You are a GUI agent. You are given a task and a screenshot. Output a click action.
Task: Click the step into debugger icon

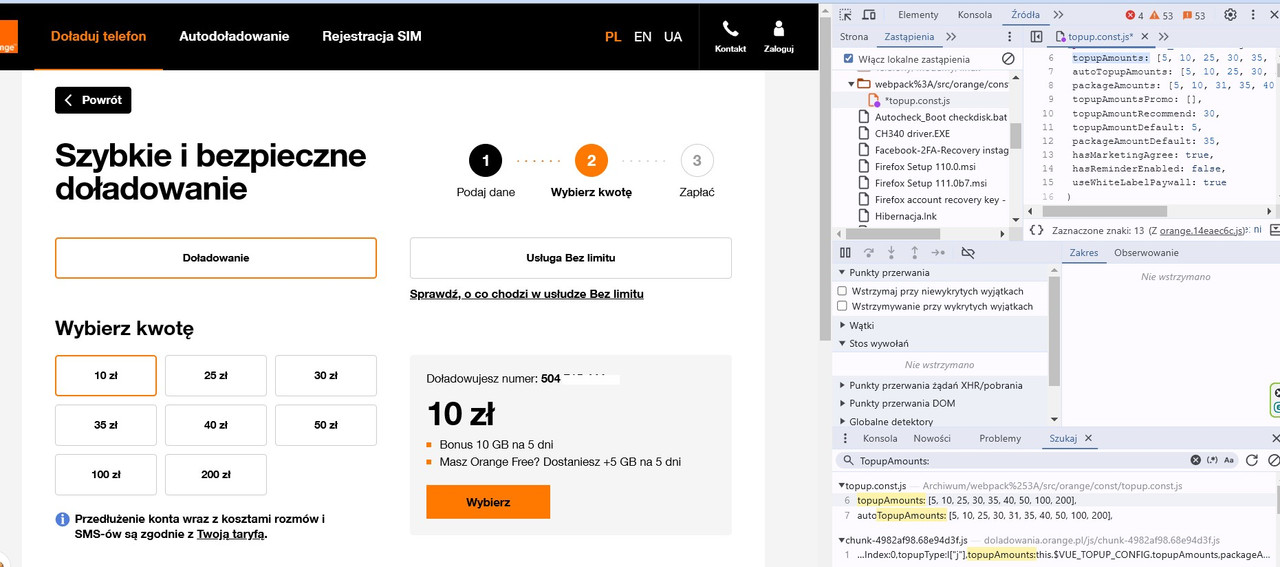pyautogui.click(x=891, y=253)
